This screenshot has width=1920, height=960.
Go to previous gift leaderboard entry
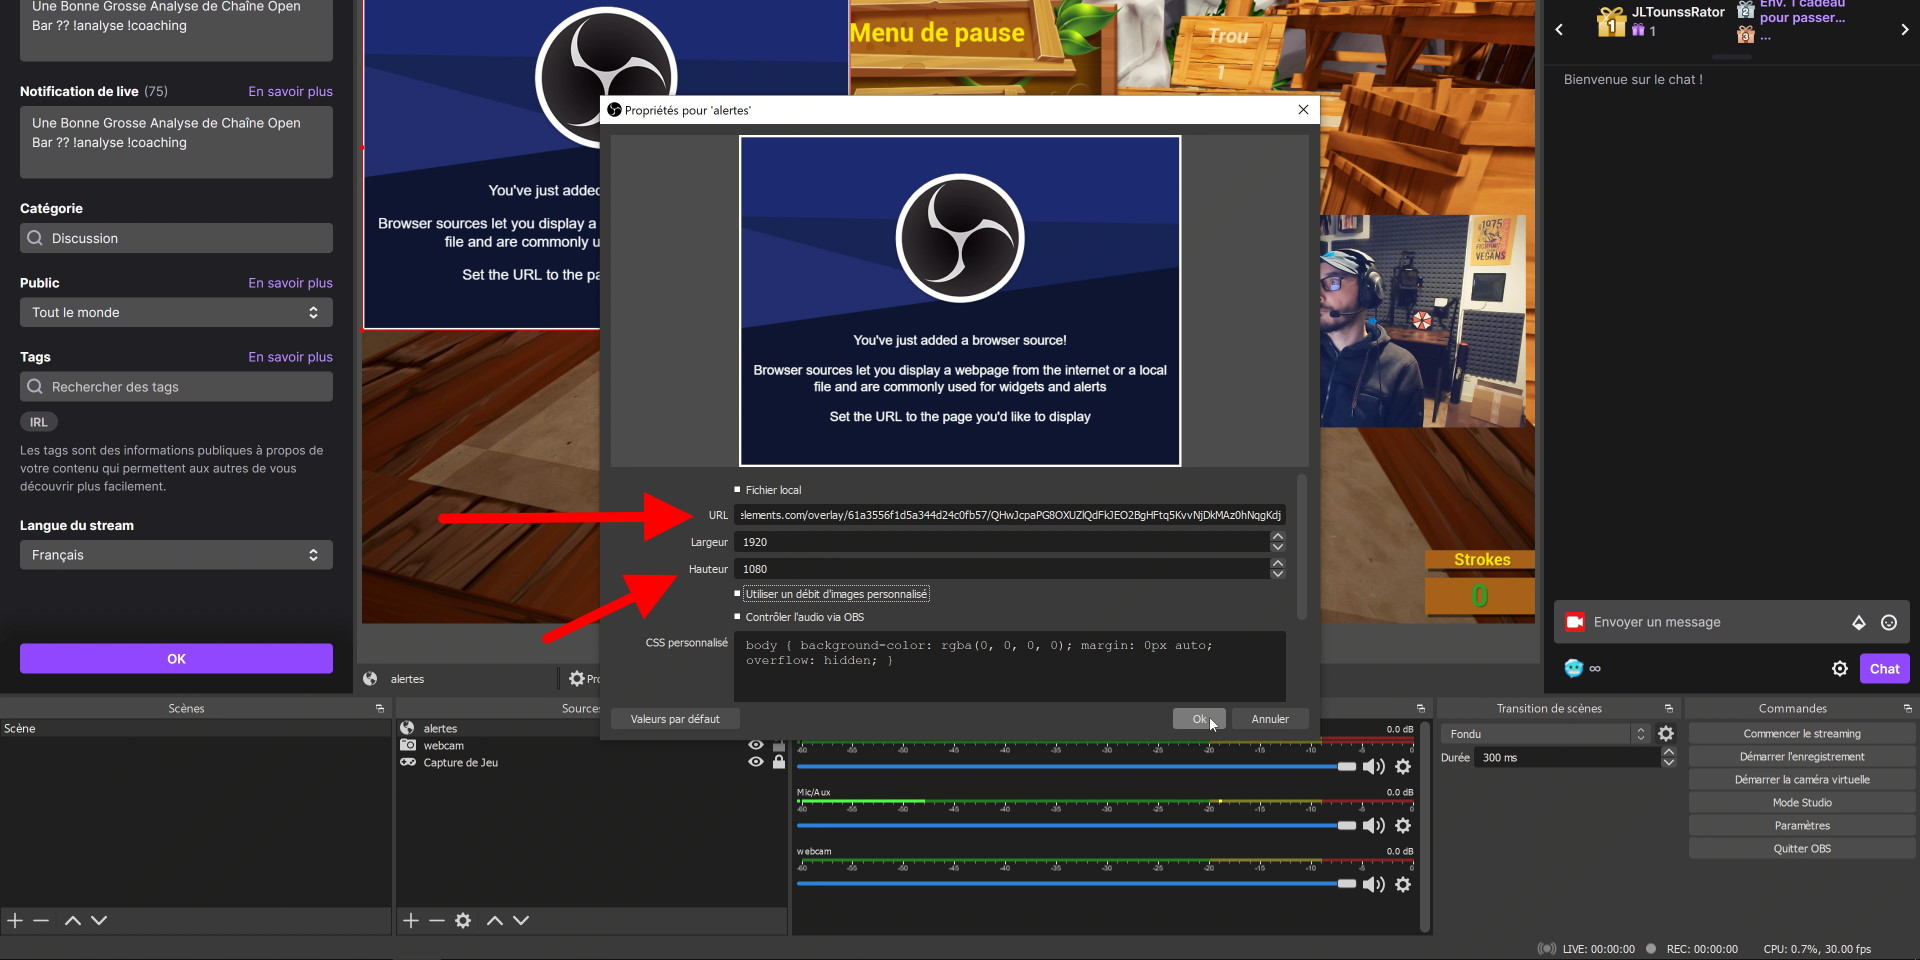[x=1559, y=29]
